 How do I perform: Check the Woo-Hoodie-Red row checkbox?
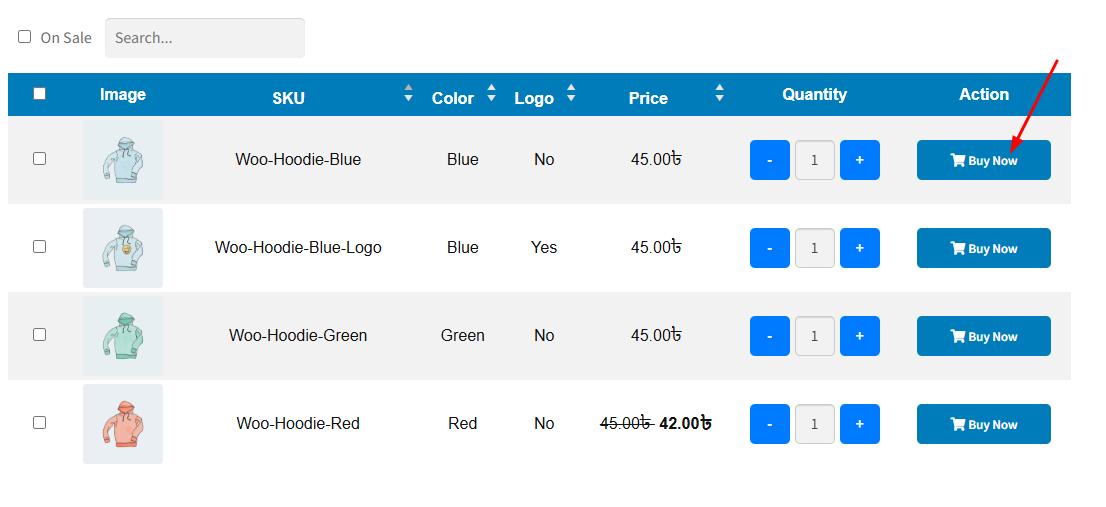[39, 422]
